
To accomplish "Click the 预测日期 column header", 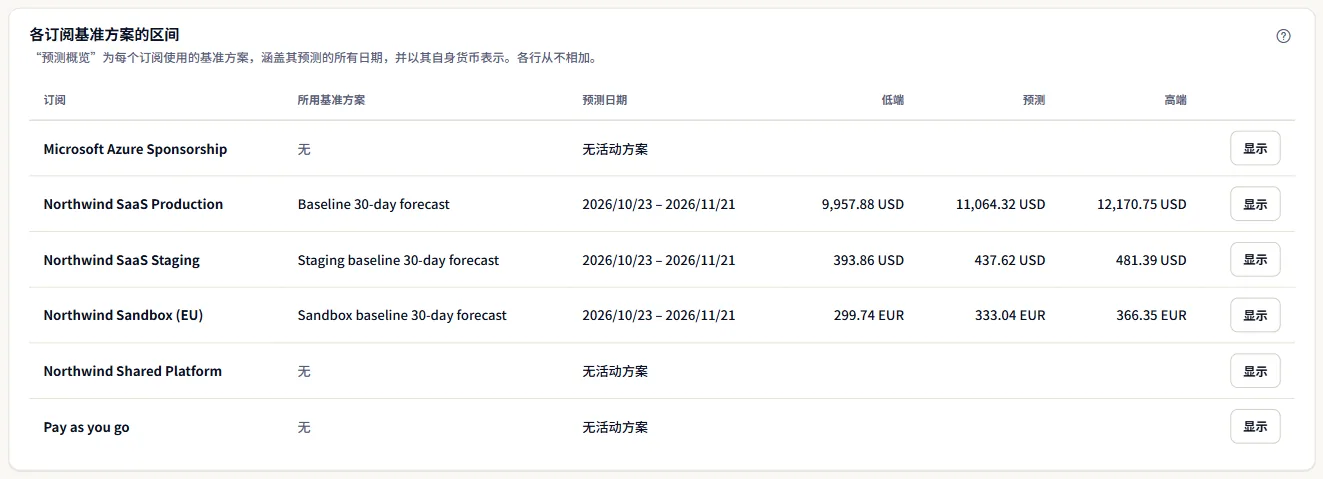I will (605, 101).
